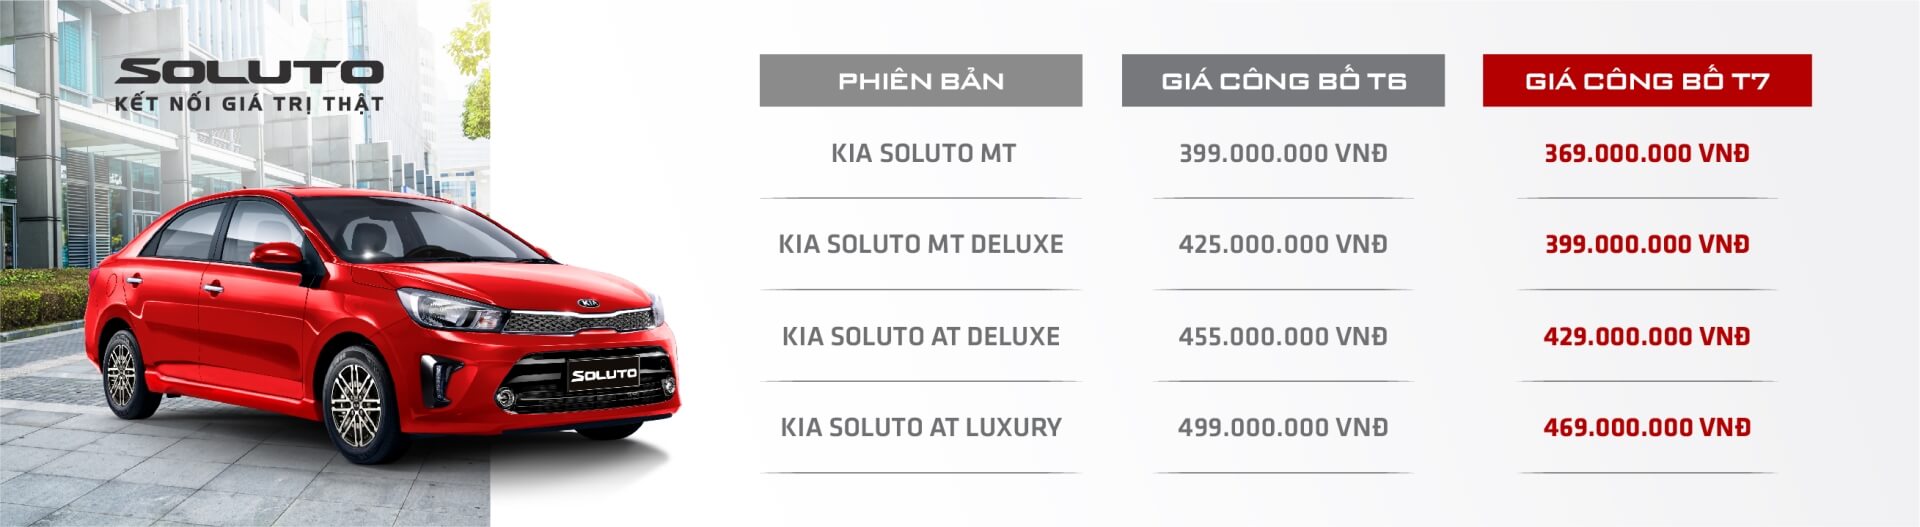Click the 499.000.000 VNĐ grey price

click(1282, 427)
